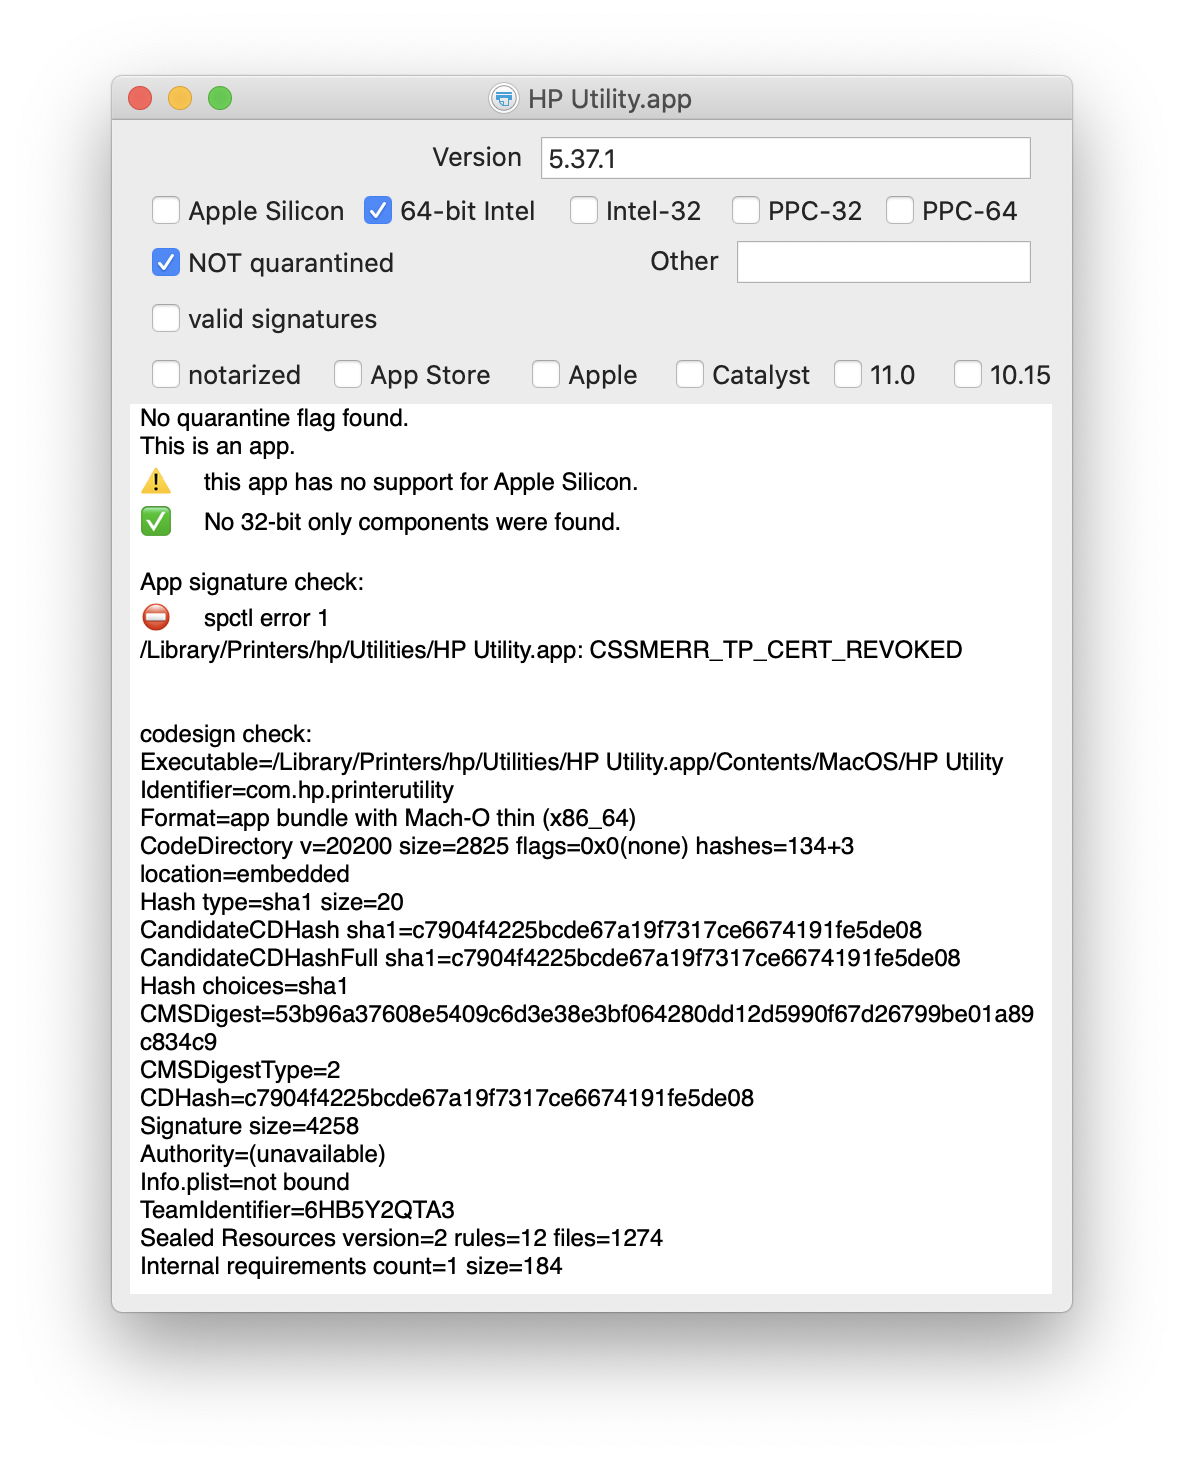Click CMSDigestType=2 line

click(x=240, y=1070)
